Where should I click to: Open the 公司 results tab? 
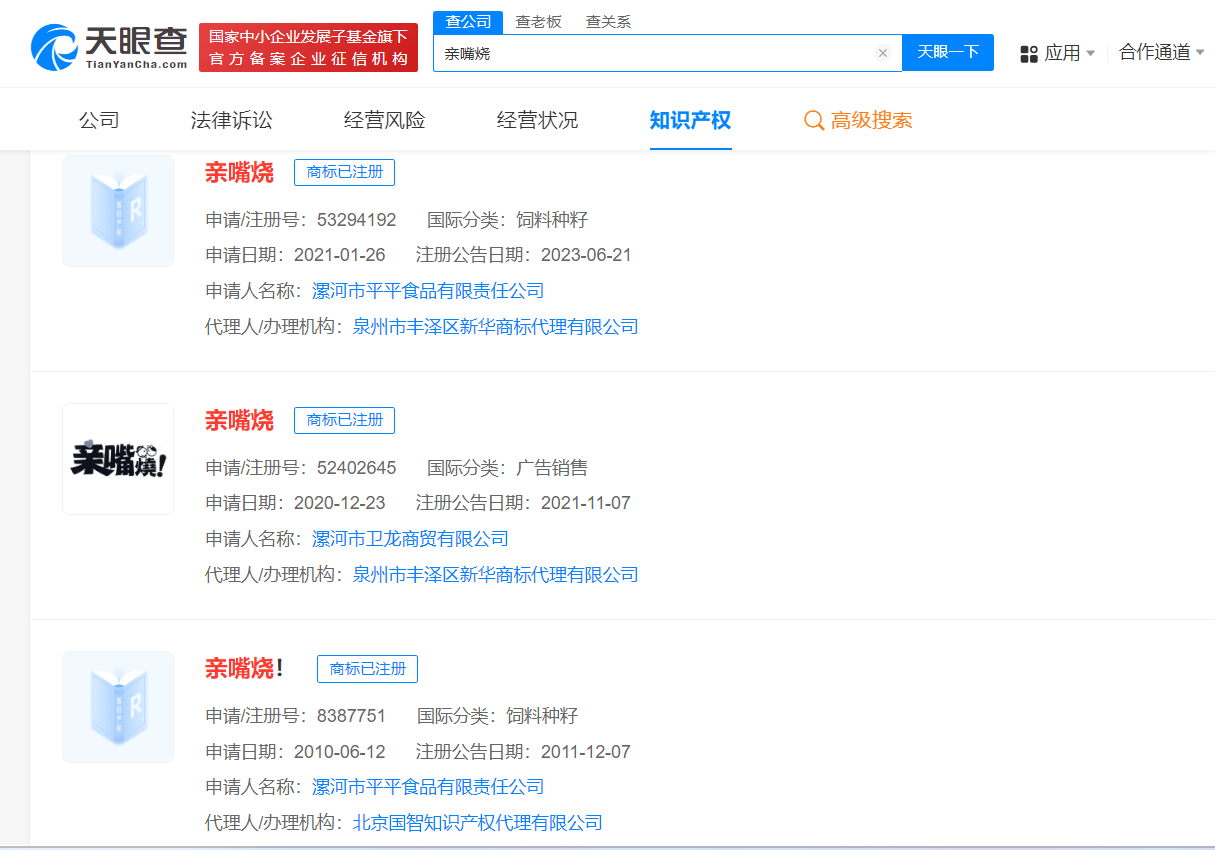tap(99, 121)
